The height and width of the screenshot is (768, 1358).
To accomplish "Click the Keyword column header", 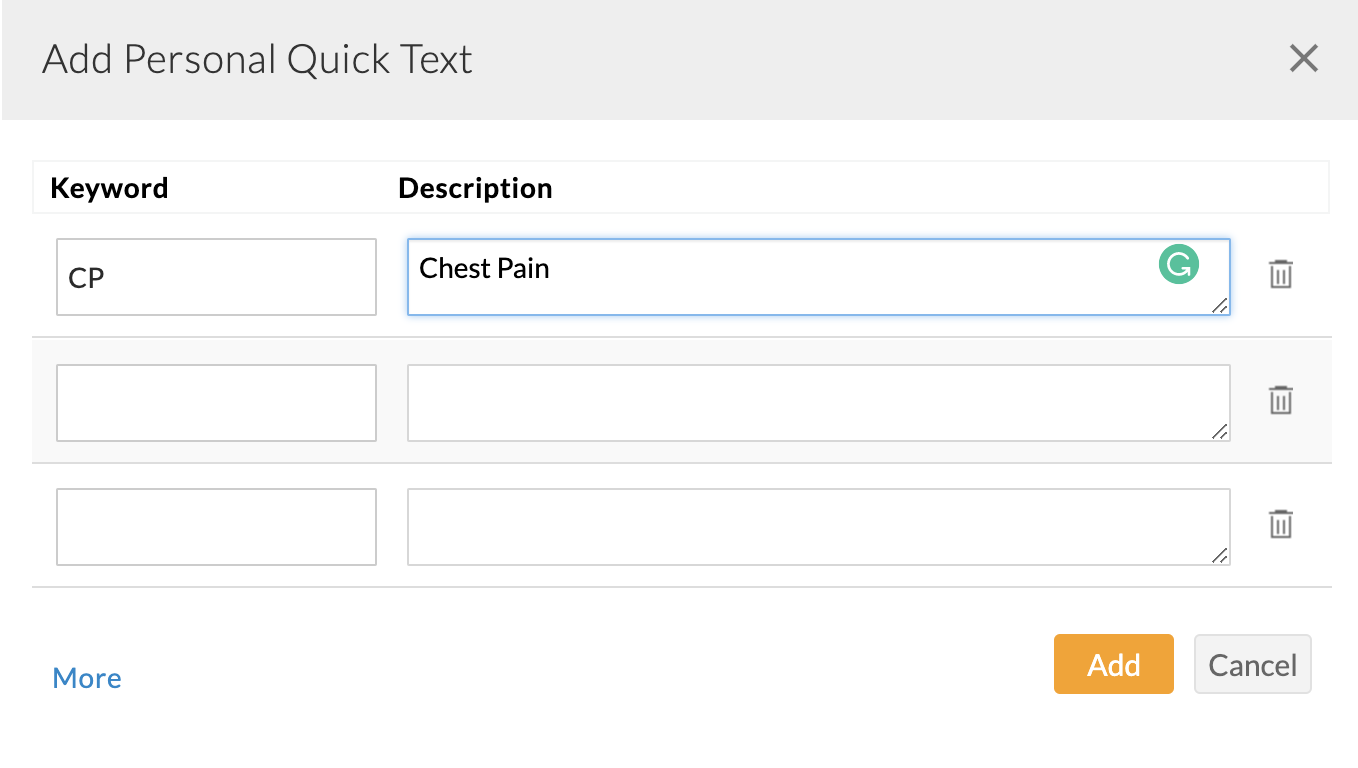I will point(109,188).
